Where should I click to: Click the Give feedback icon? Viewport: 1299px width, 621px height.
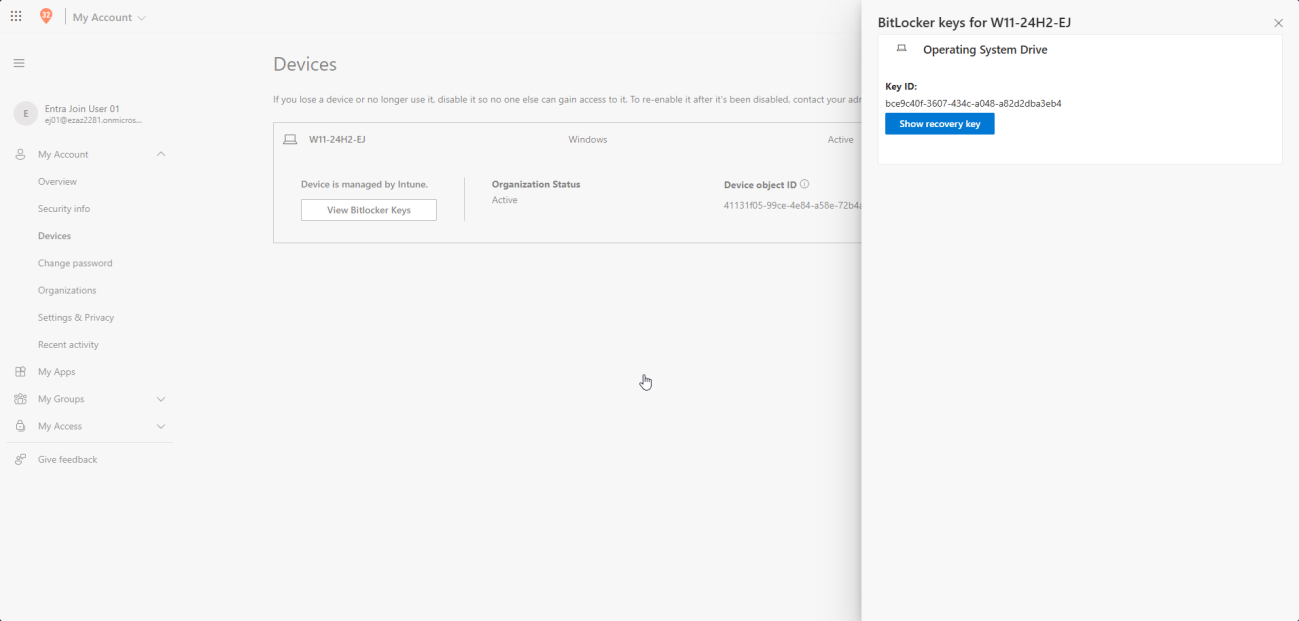[x=20, y=460]
